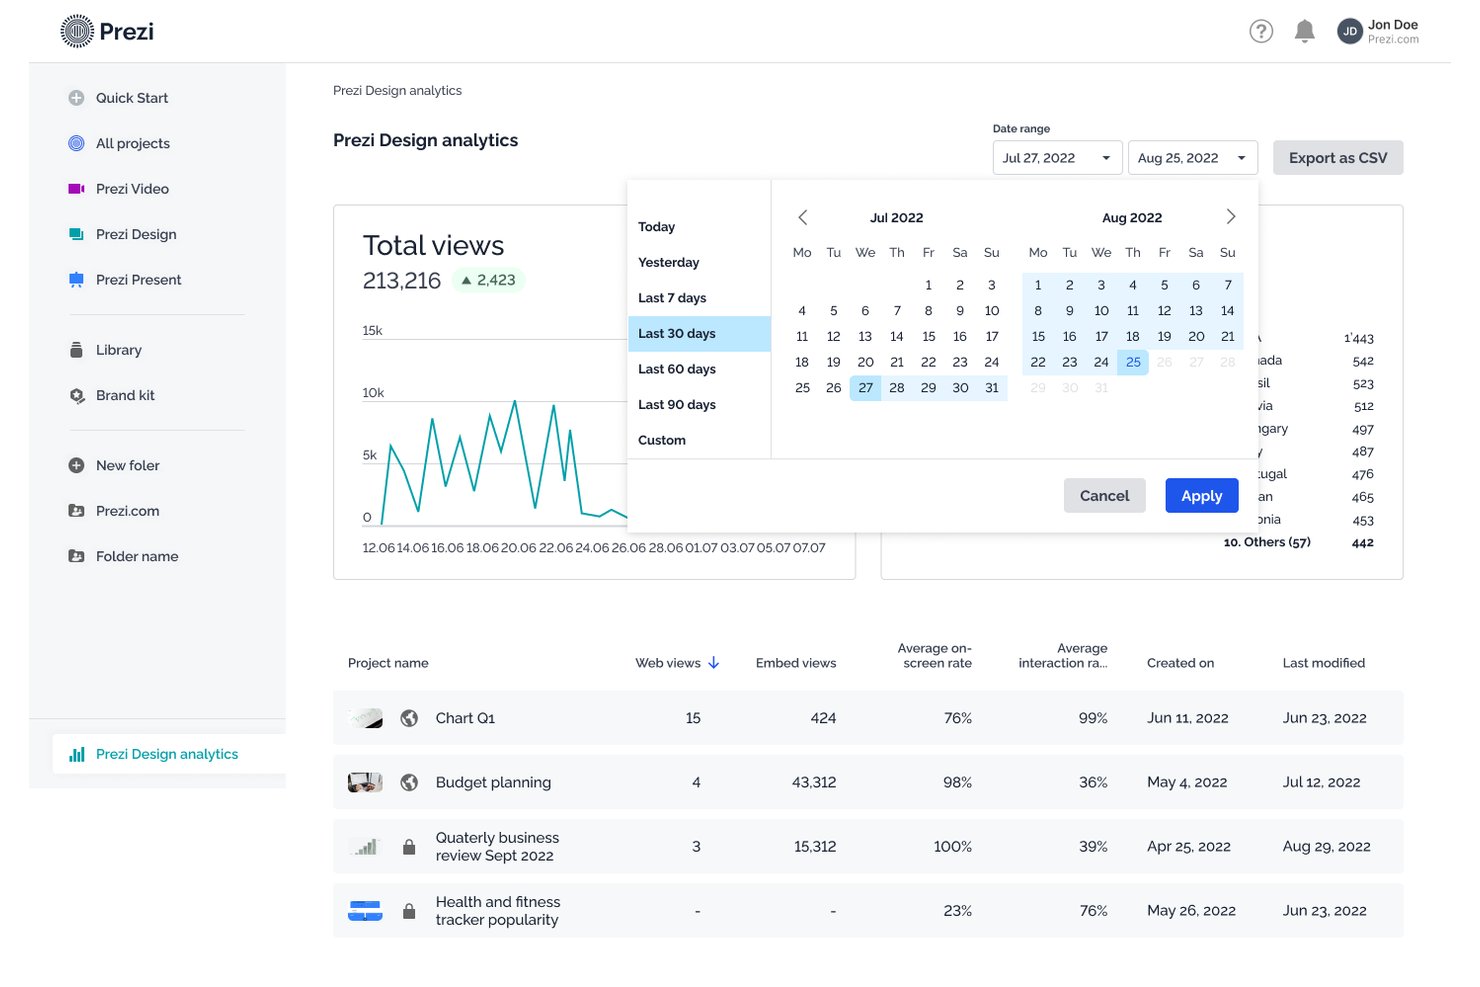Choose the Last 7 days preset

click(699, 298)
